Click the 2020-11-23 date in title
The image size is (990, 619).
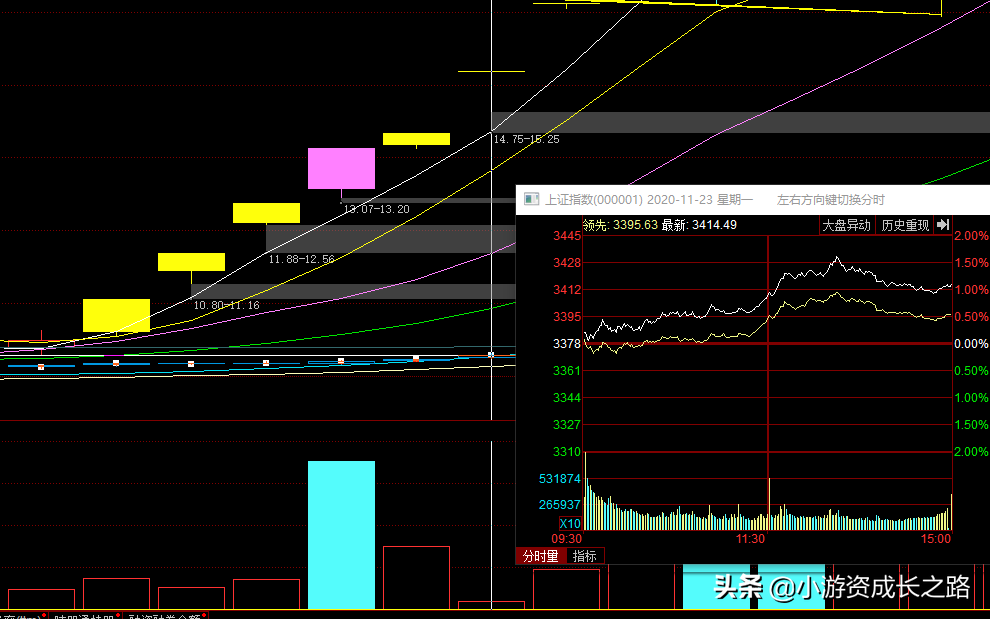pyautogui.click(x=680, y=200)
